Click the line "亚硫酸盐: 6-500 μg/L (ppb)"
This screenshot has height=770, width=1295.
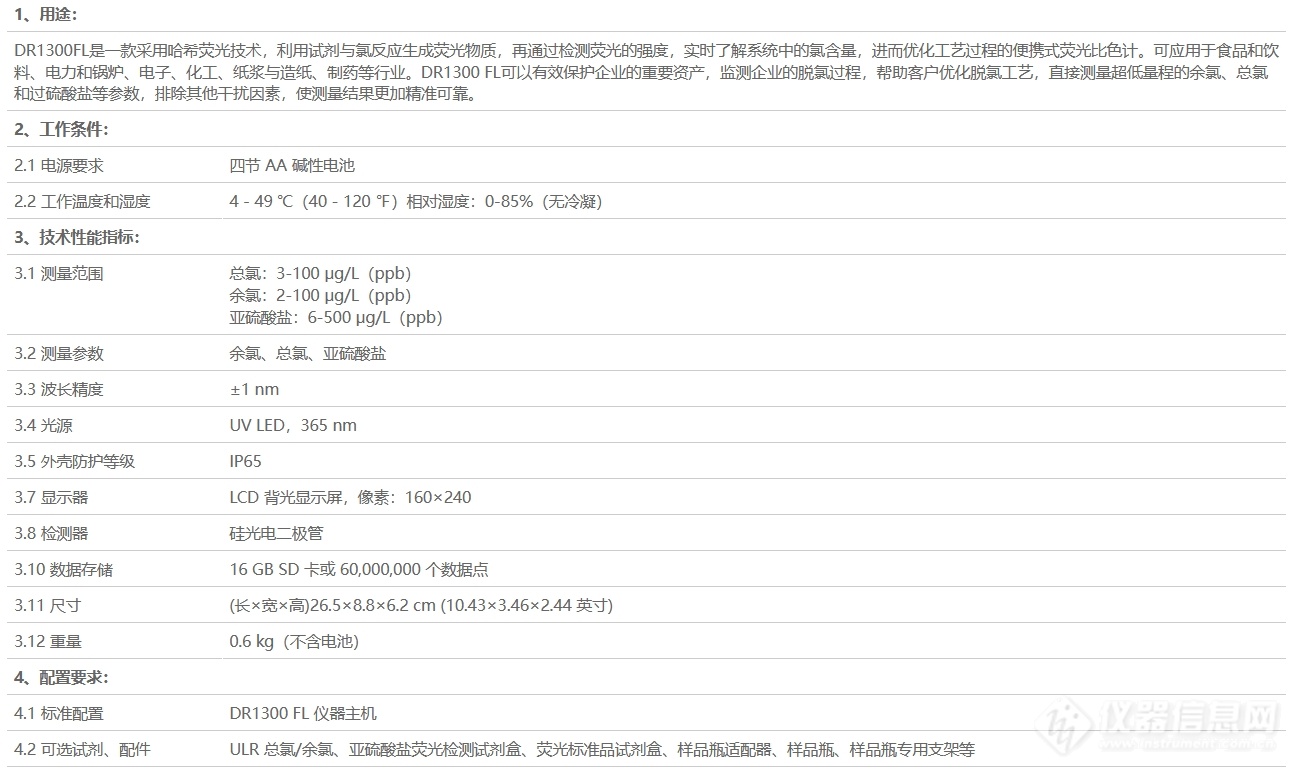[x=336, y=317]
